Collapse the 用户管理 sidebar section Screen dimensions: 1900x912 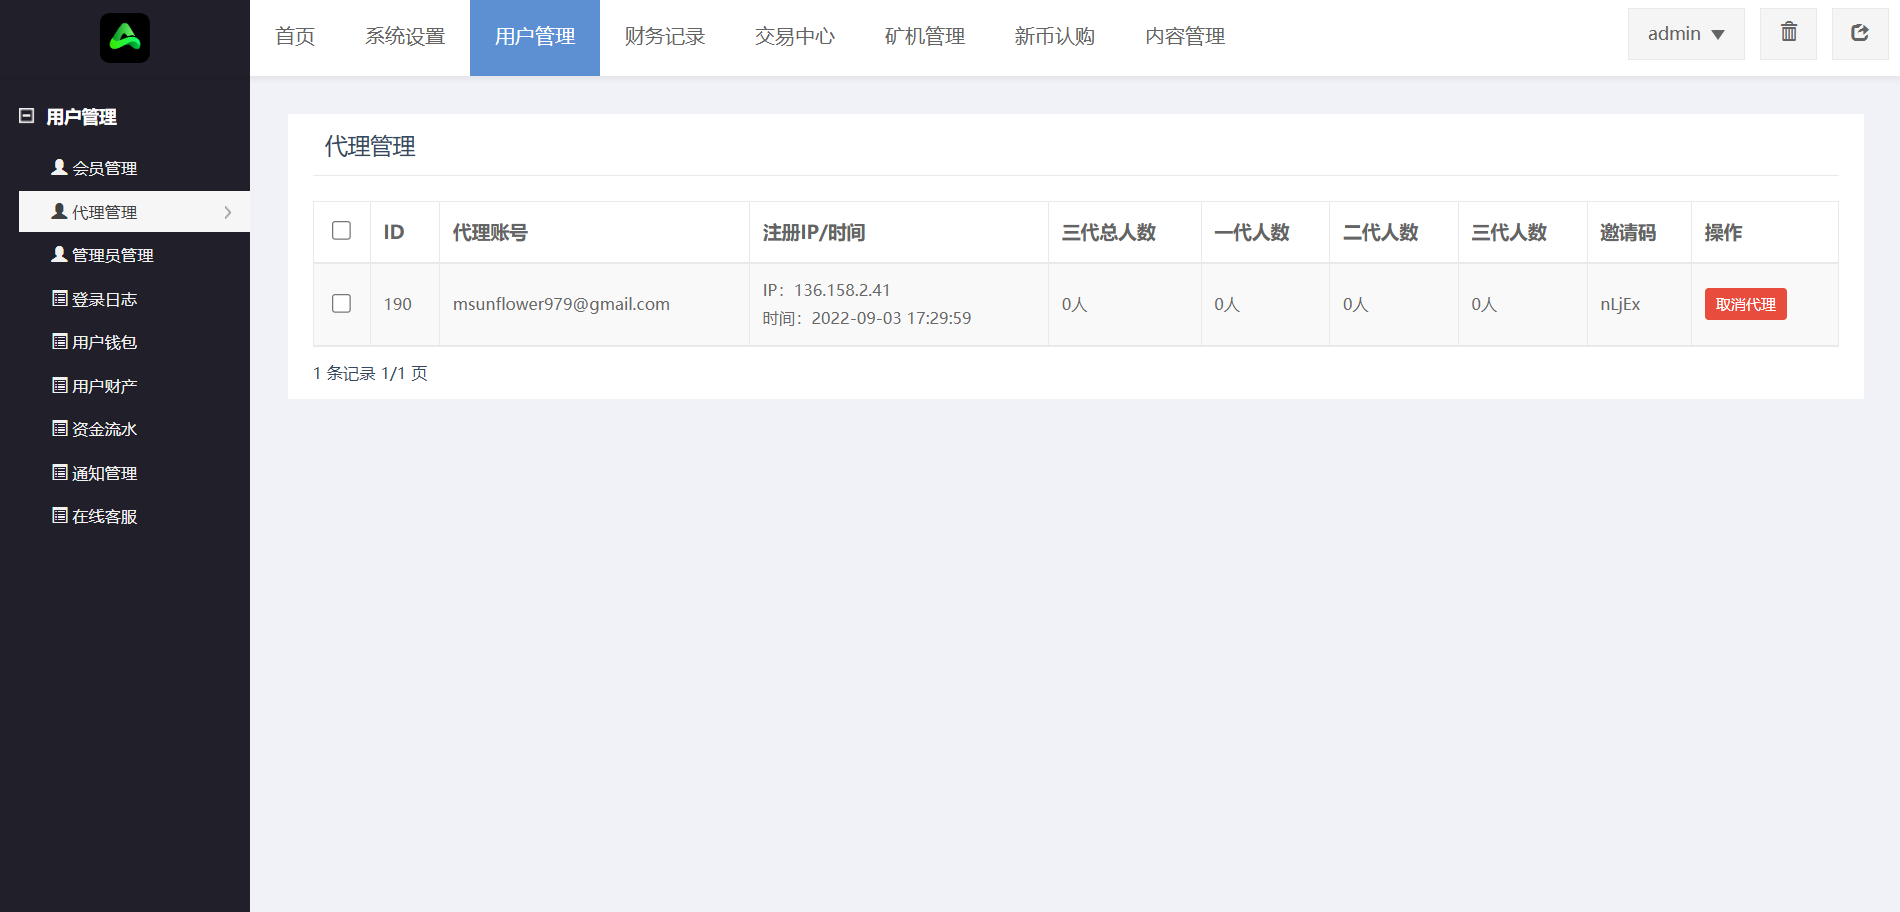[27, 116]
